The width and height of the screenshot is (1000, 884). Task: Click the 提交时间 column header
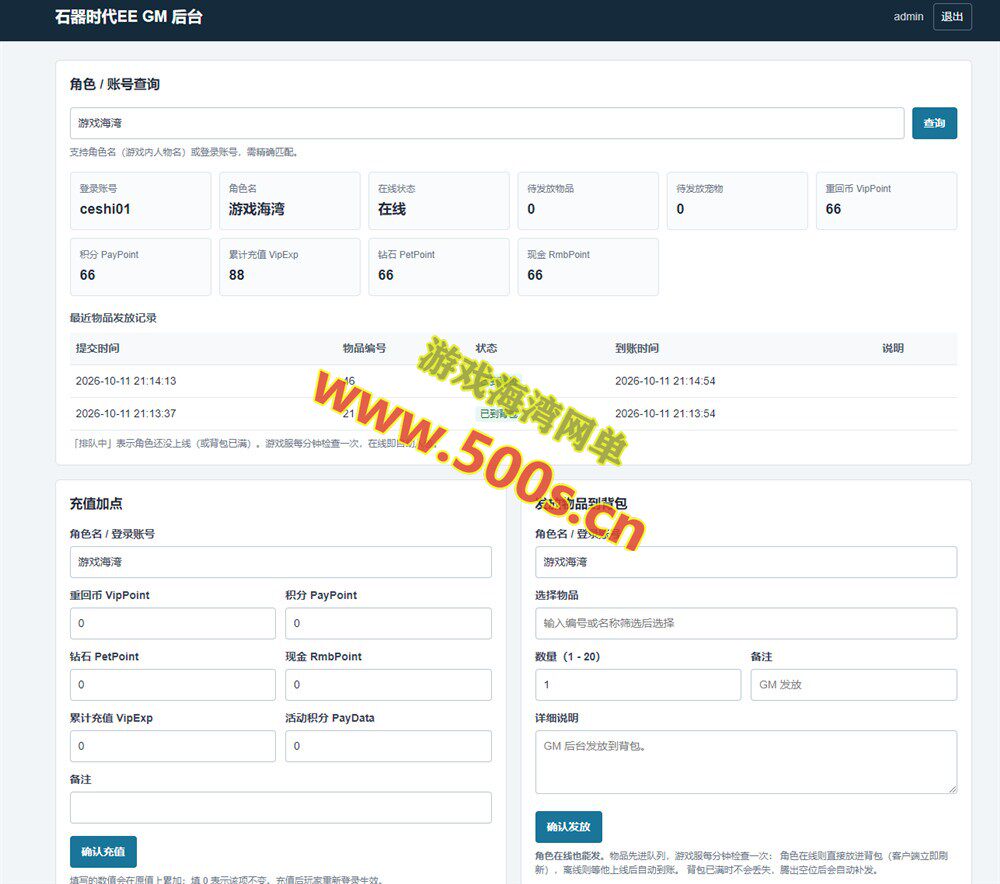point(98,348)
